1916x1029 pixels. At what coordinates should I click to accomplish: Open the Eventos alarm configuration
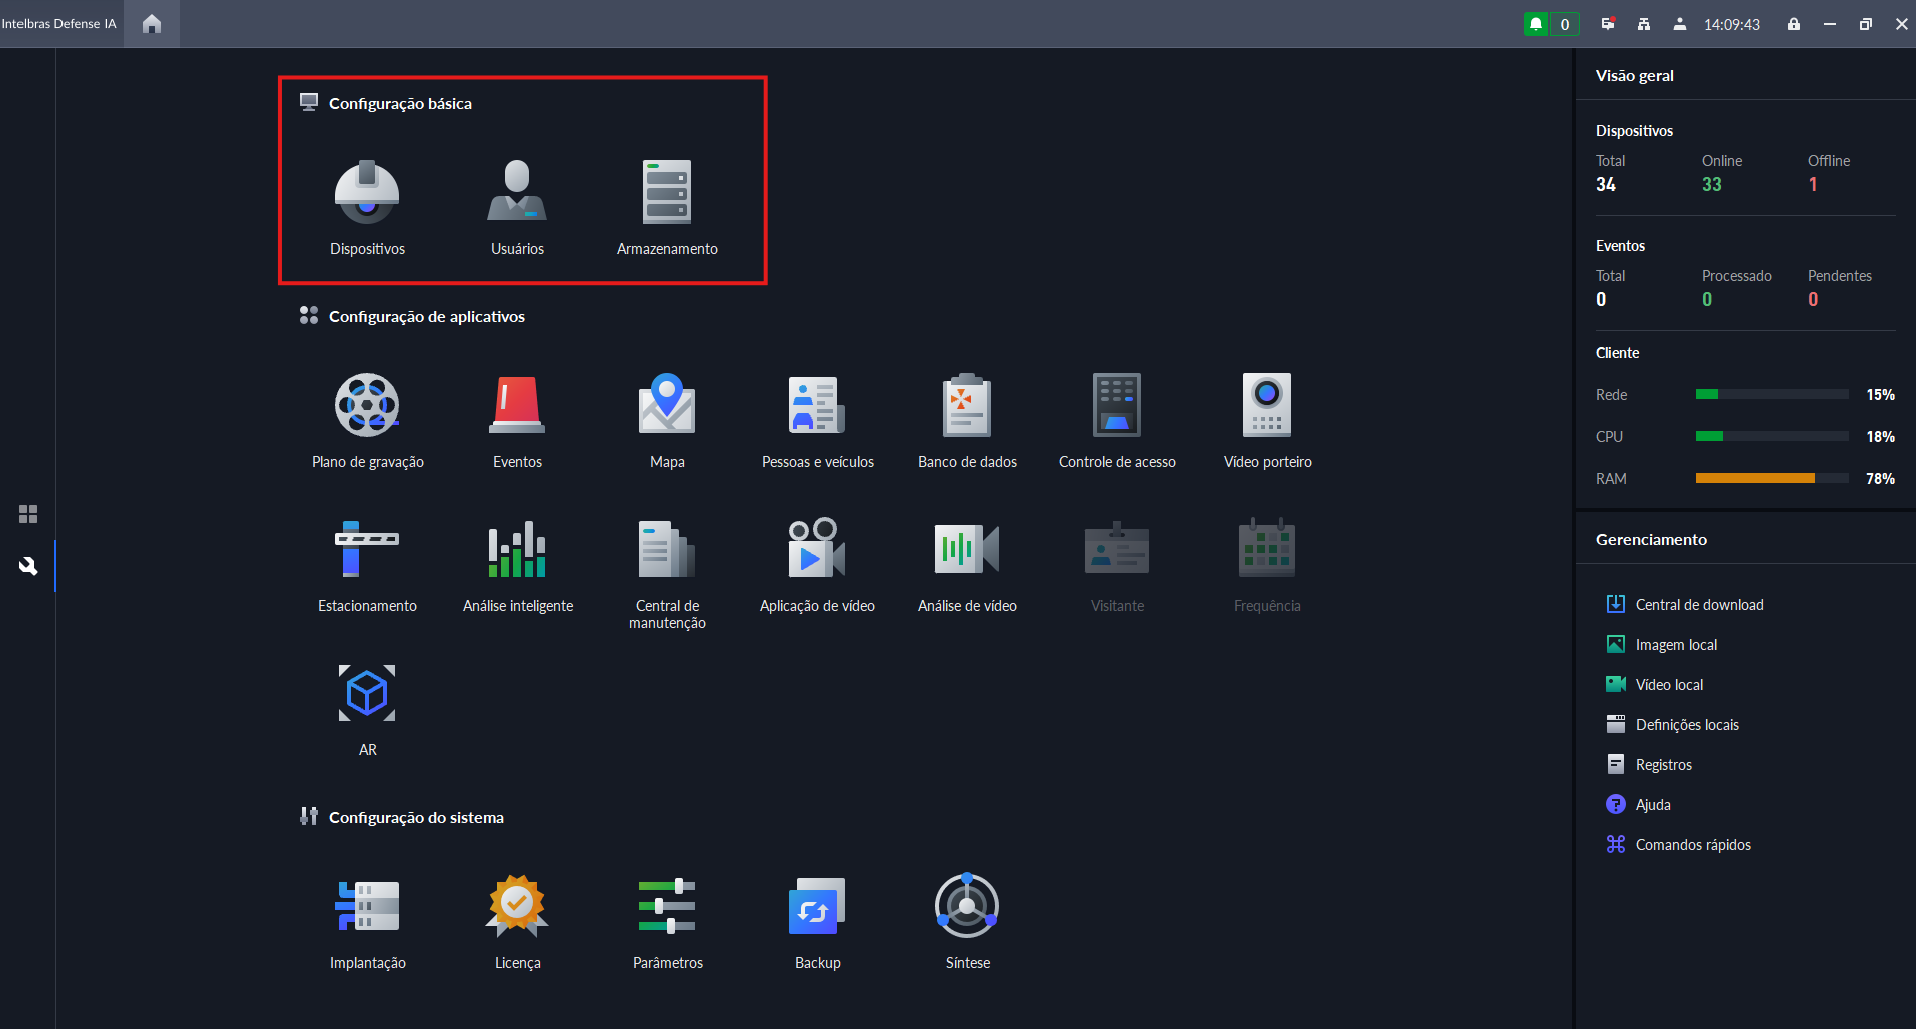point(517,407)
